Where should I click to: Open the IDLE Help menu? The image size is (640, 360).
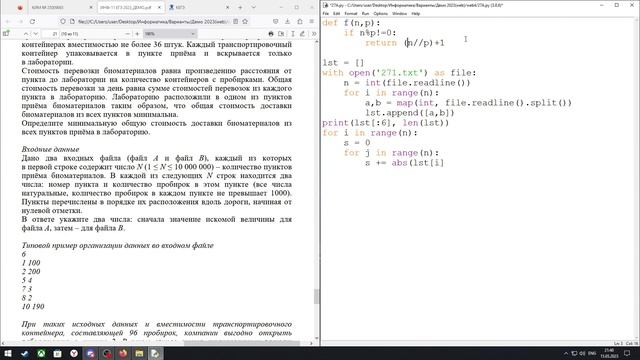[x=415, y=13]
